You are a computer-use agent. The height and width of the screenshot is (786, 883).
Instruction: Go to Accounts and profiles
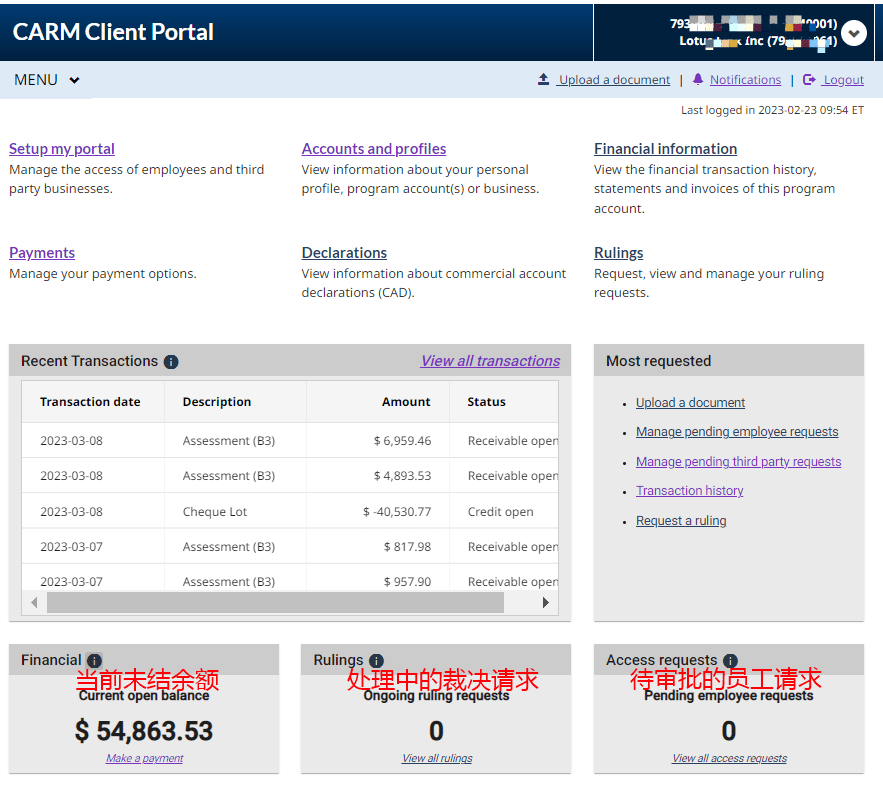[374, 149]
